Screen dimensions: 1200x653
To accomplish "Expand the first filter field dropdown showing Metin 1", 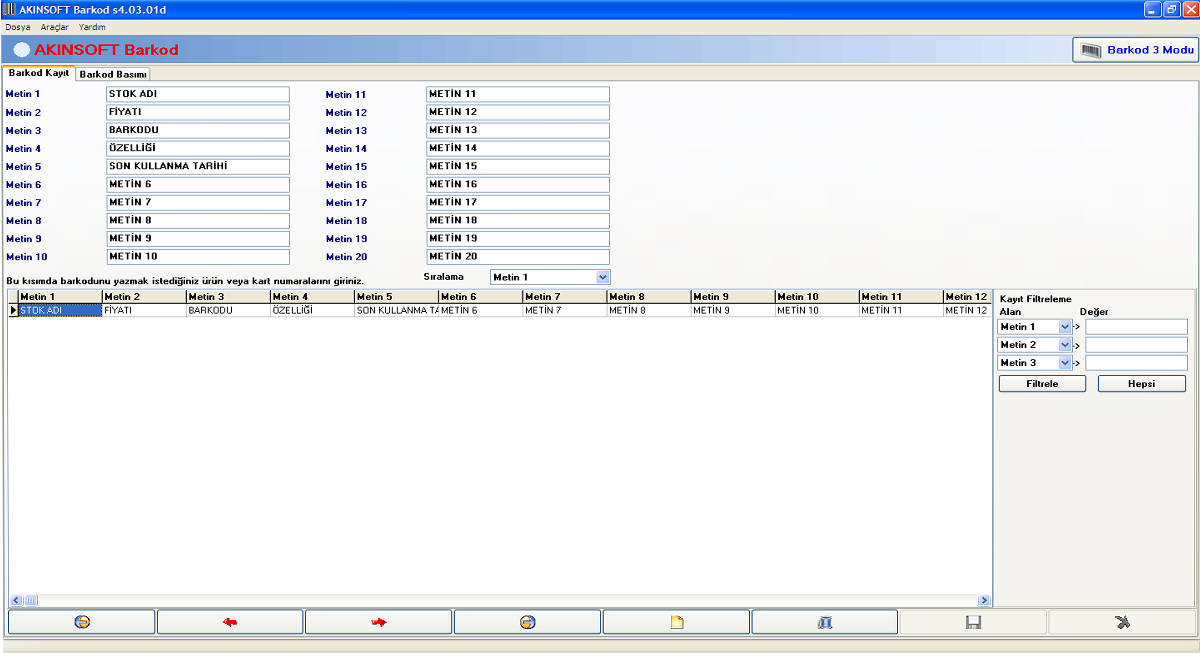I will click(x=1064, y=327).
